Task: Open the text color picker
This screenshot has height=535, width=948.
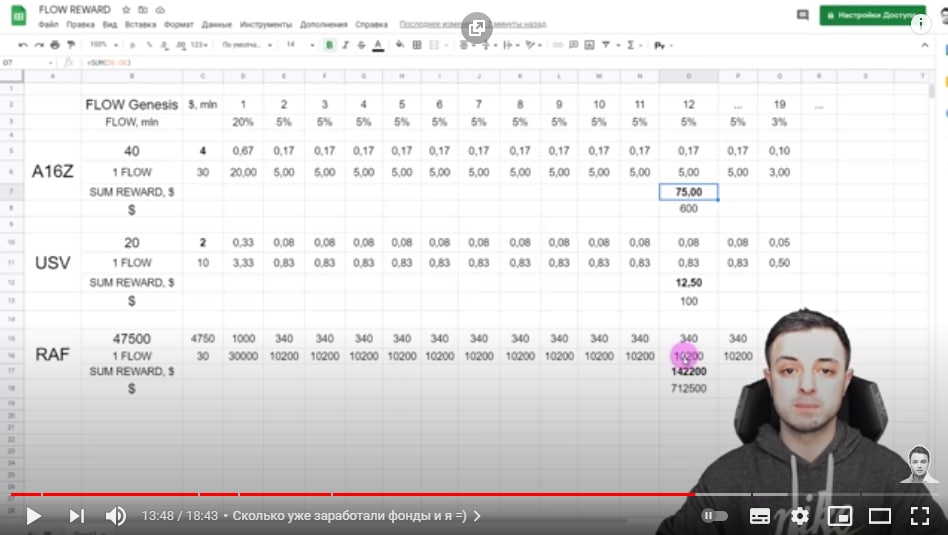Action: pos(378,45)
